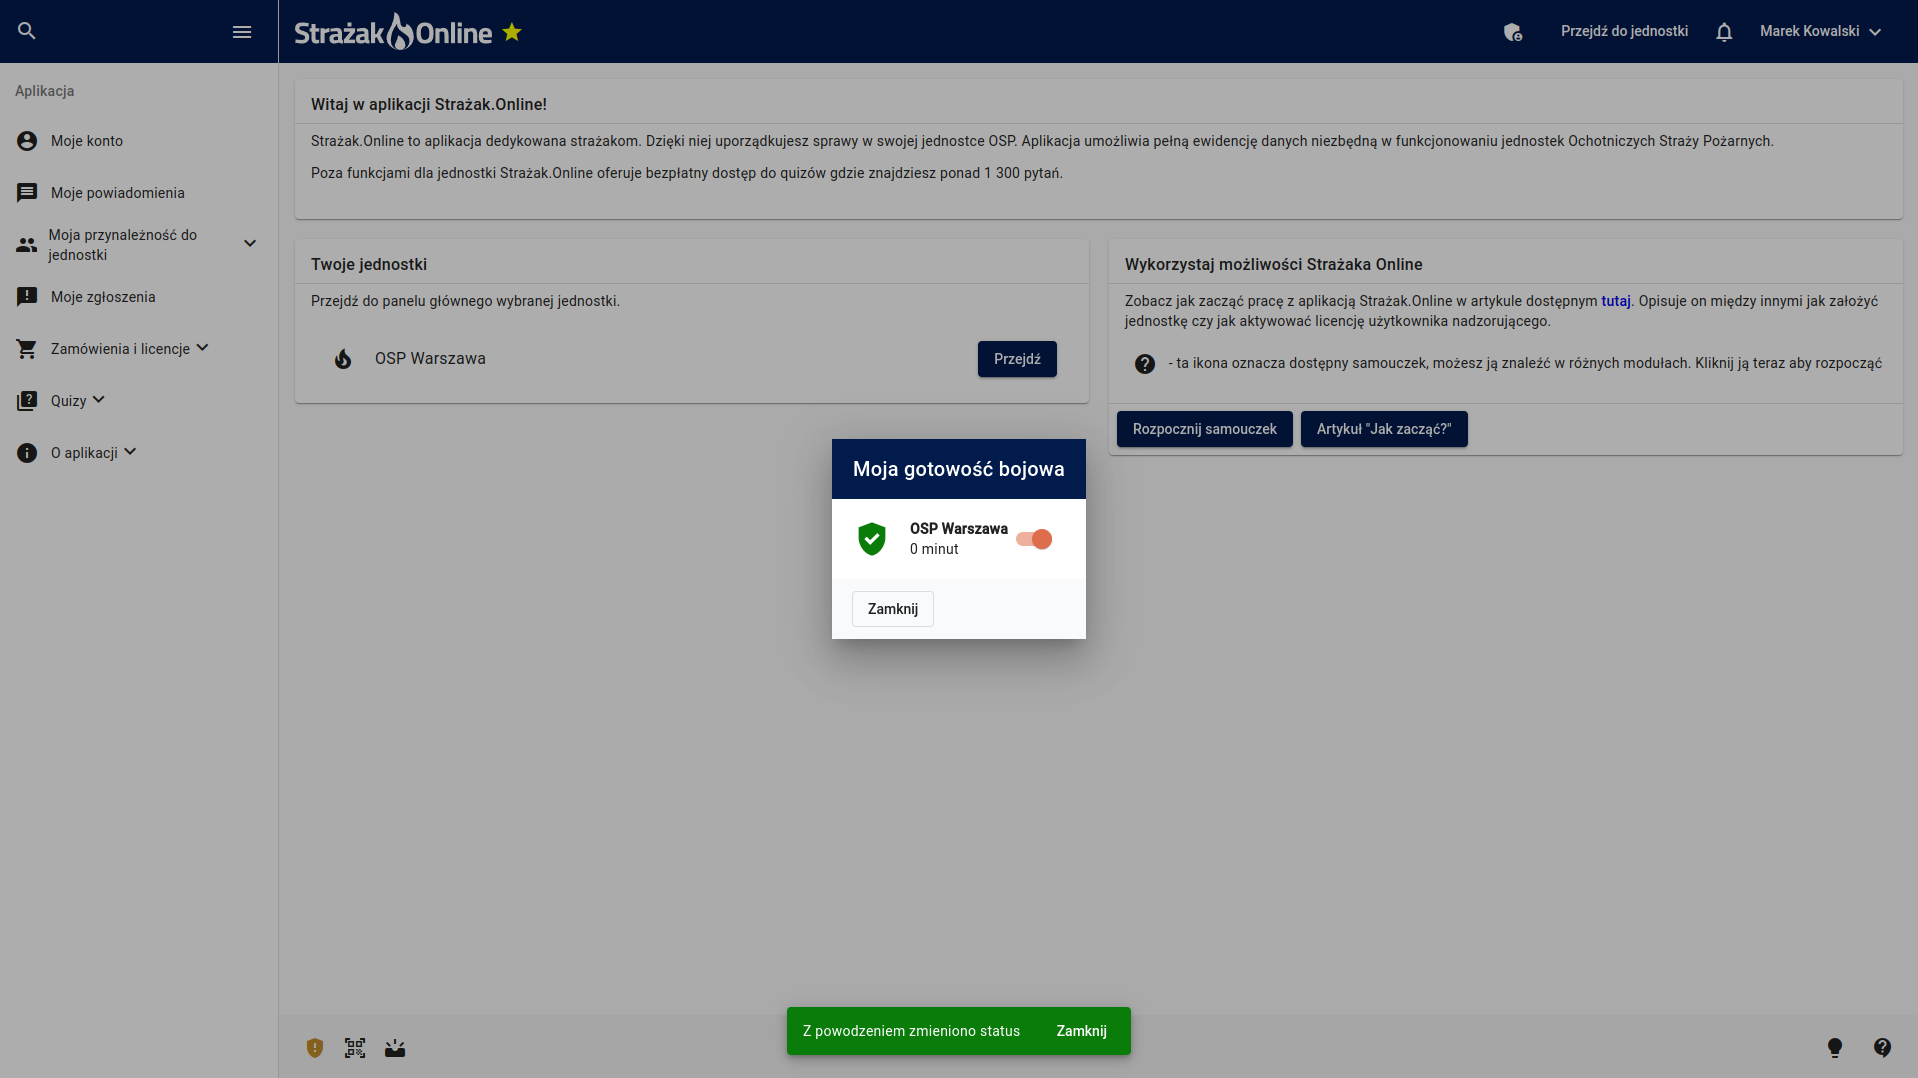This screenshot has width=1918, height=1078.
Task: Click the flame icon next to OSP Warszawa
Action: pos(343,359)
